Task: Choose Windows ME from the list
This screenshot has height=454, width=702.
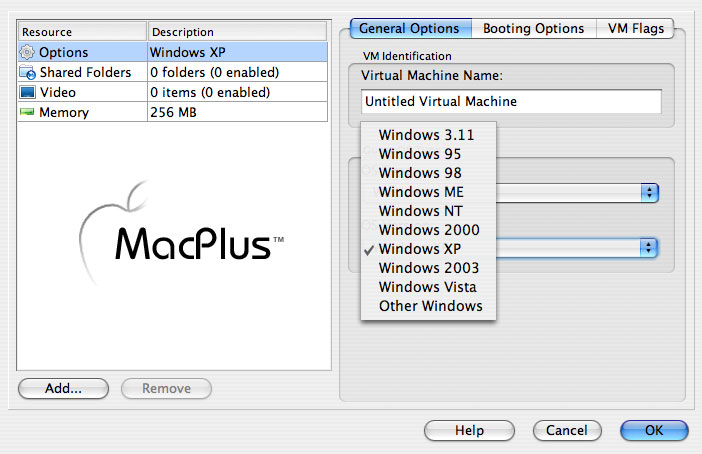Action: tap(428, 192)
